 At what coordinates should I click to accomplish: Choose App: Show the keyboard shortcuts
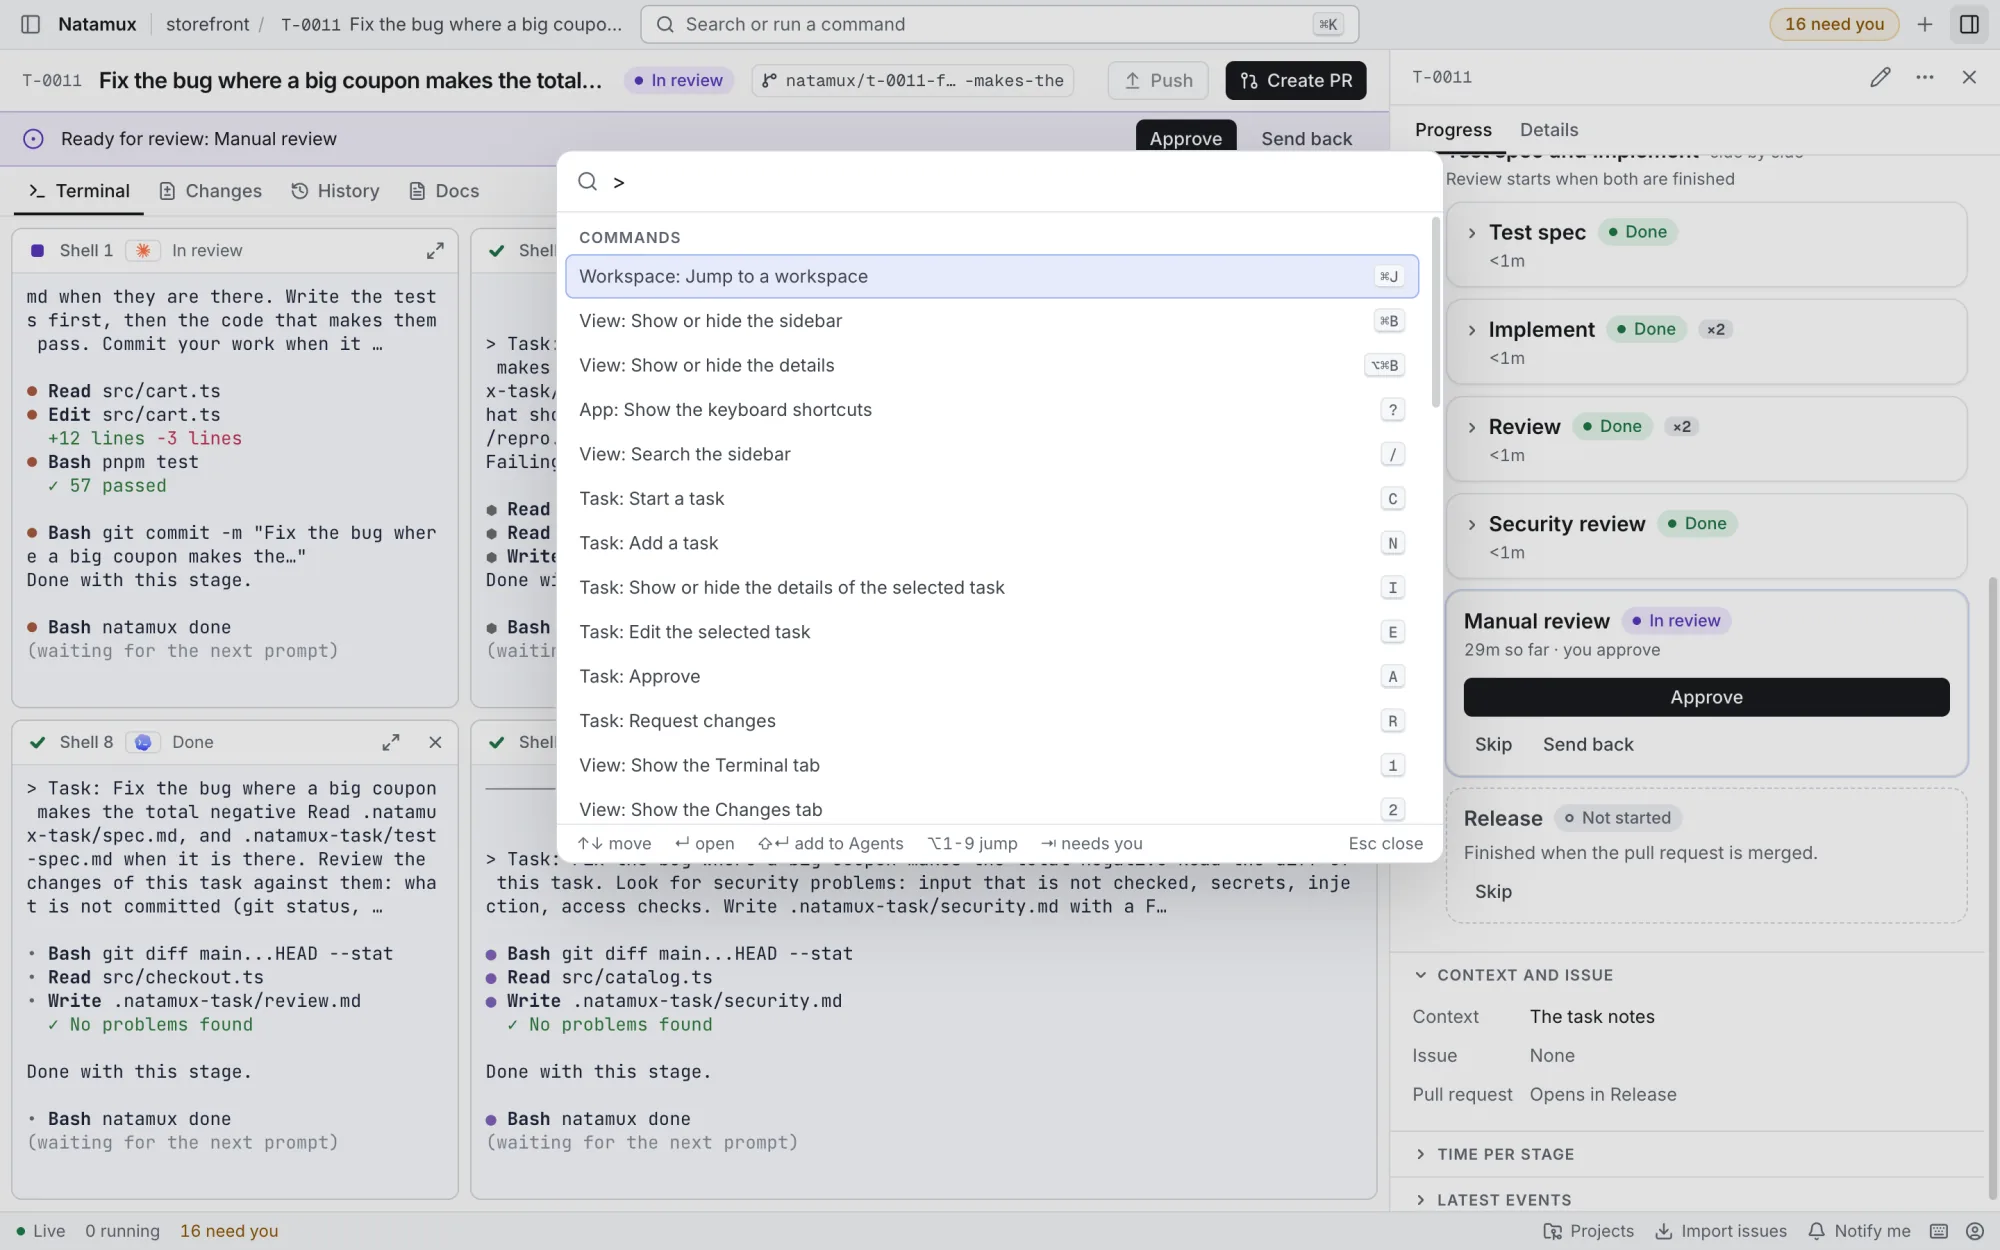[x=992, y=410]
